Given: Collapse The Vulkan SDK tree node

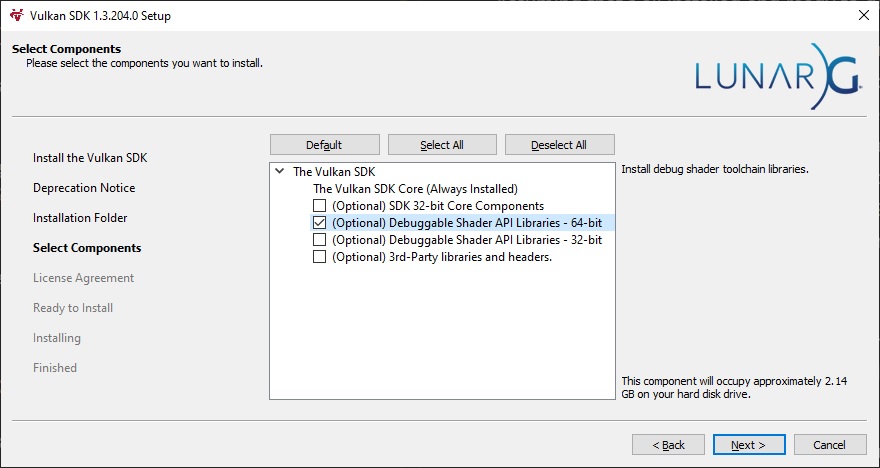Looking at the screenshot, I should (280, 171).
